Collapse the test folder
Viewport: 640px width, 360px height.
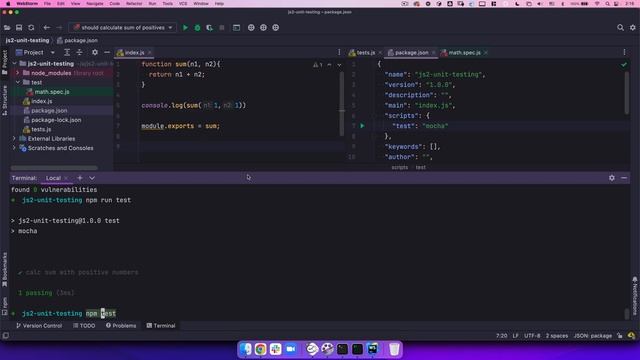(x=18, y=82)
